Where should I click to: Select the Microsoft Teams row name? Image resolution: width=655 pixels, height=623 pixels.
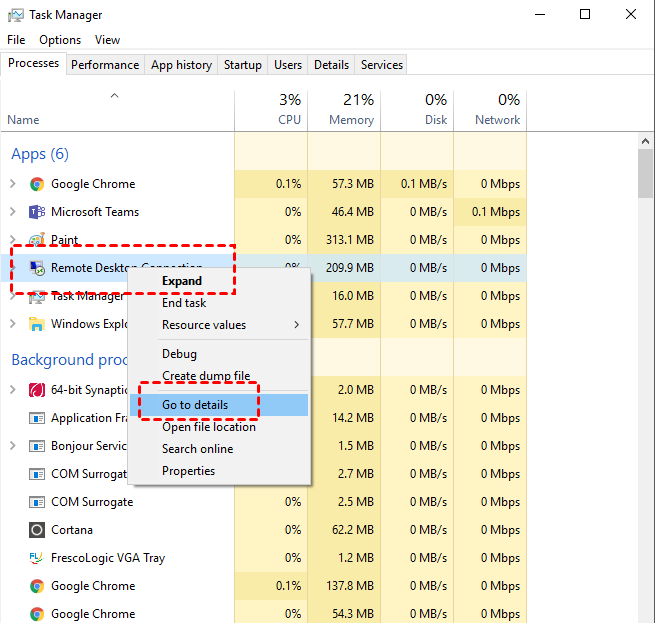pos(95,212)
